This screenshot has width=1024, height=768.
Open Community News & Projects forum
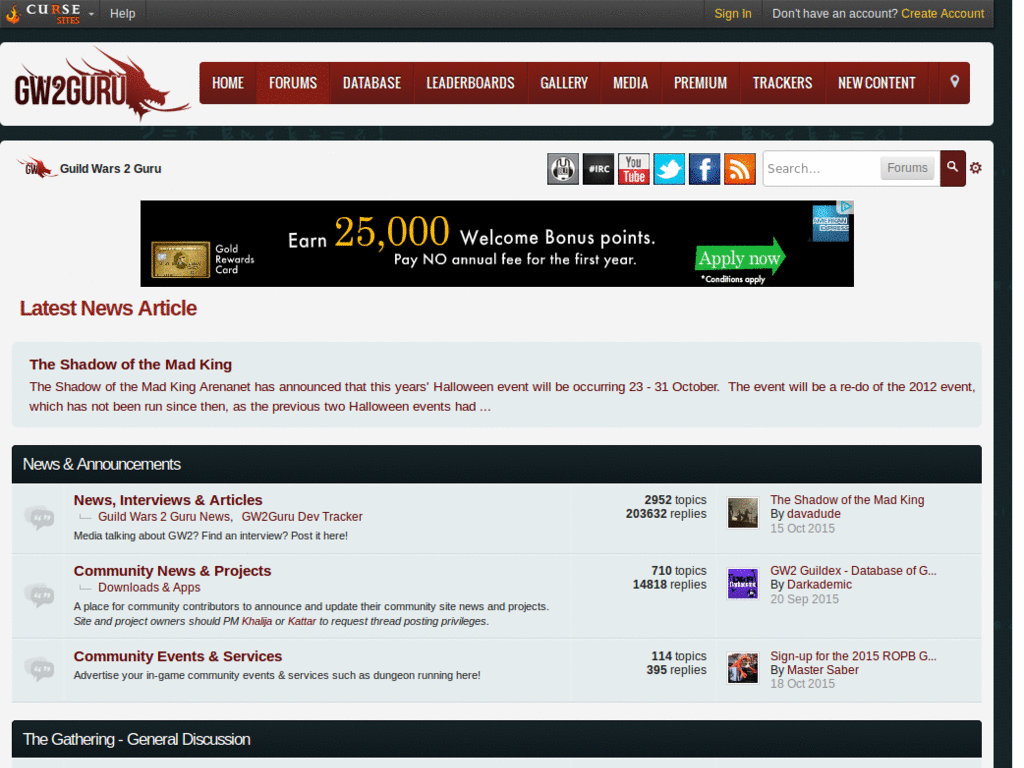tap(172, 571)
